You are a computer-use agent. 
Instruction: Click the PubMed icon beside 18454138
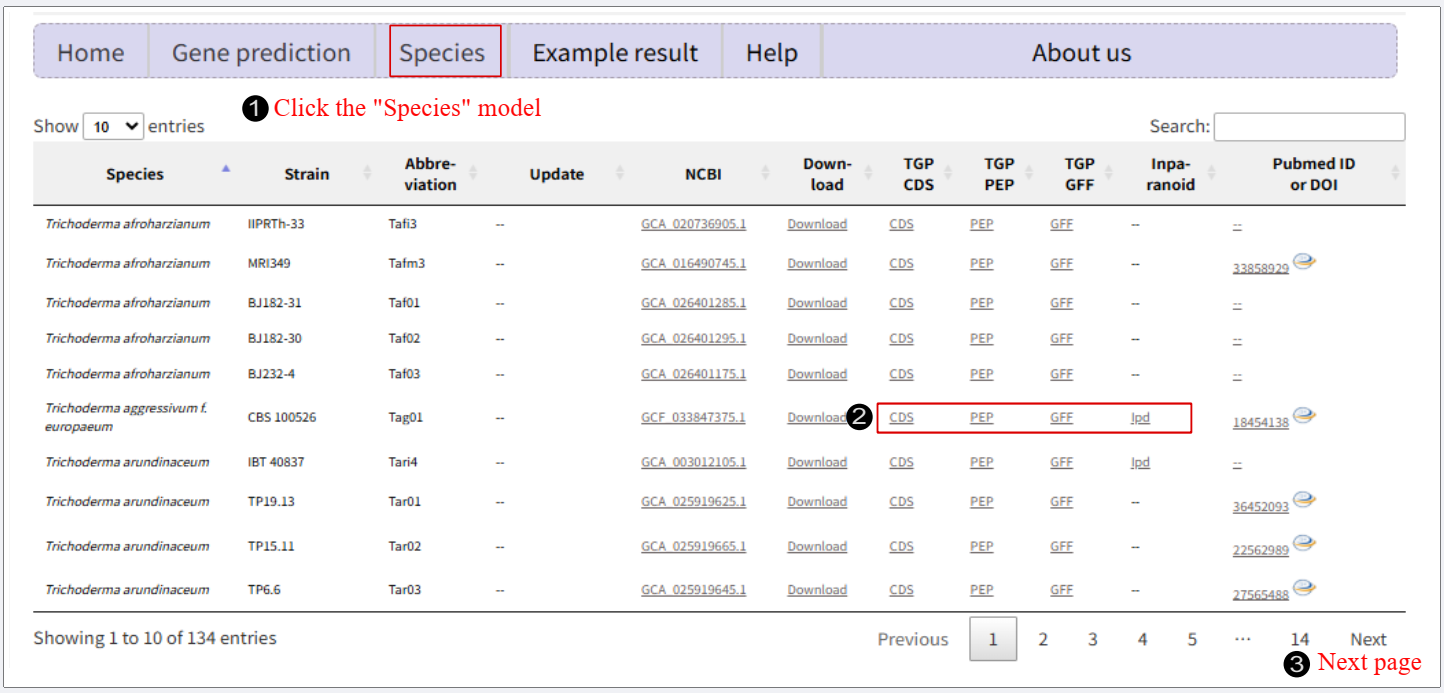[x=1303, y=415]
